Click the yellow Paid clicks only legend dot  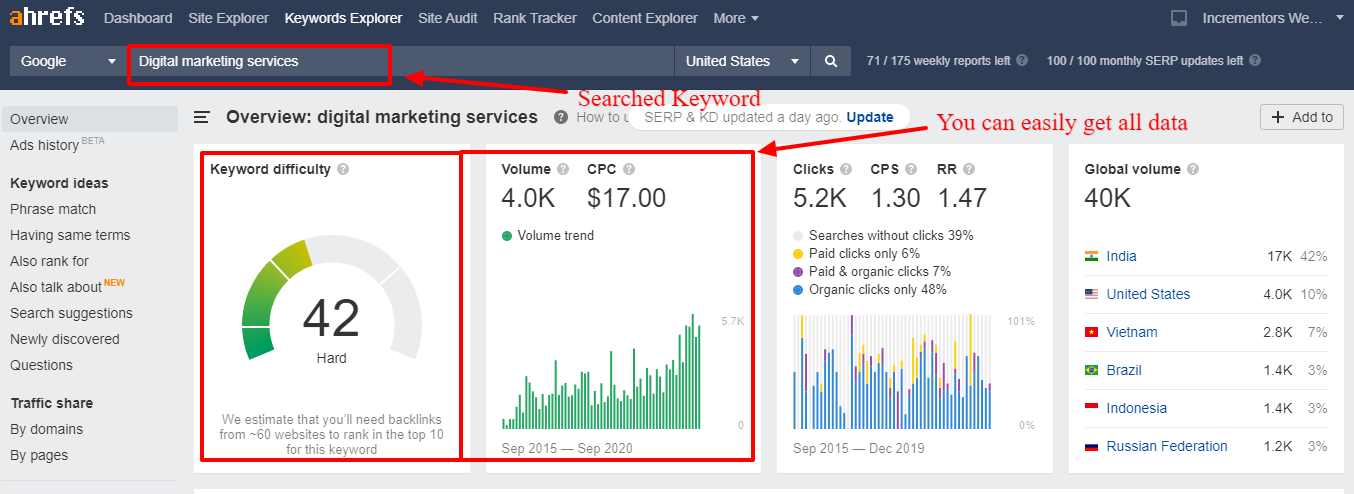pos(798,254)
